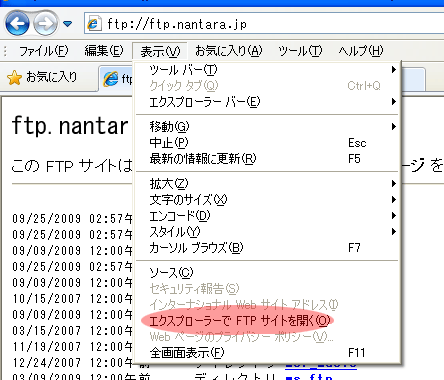Choose 最新の情報に更新(R) refresh item
444x380 pixels.
267,159
